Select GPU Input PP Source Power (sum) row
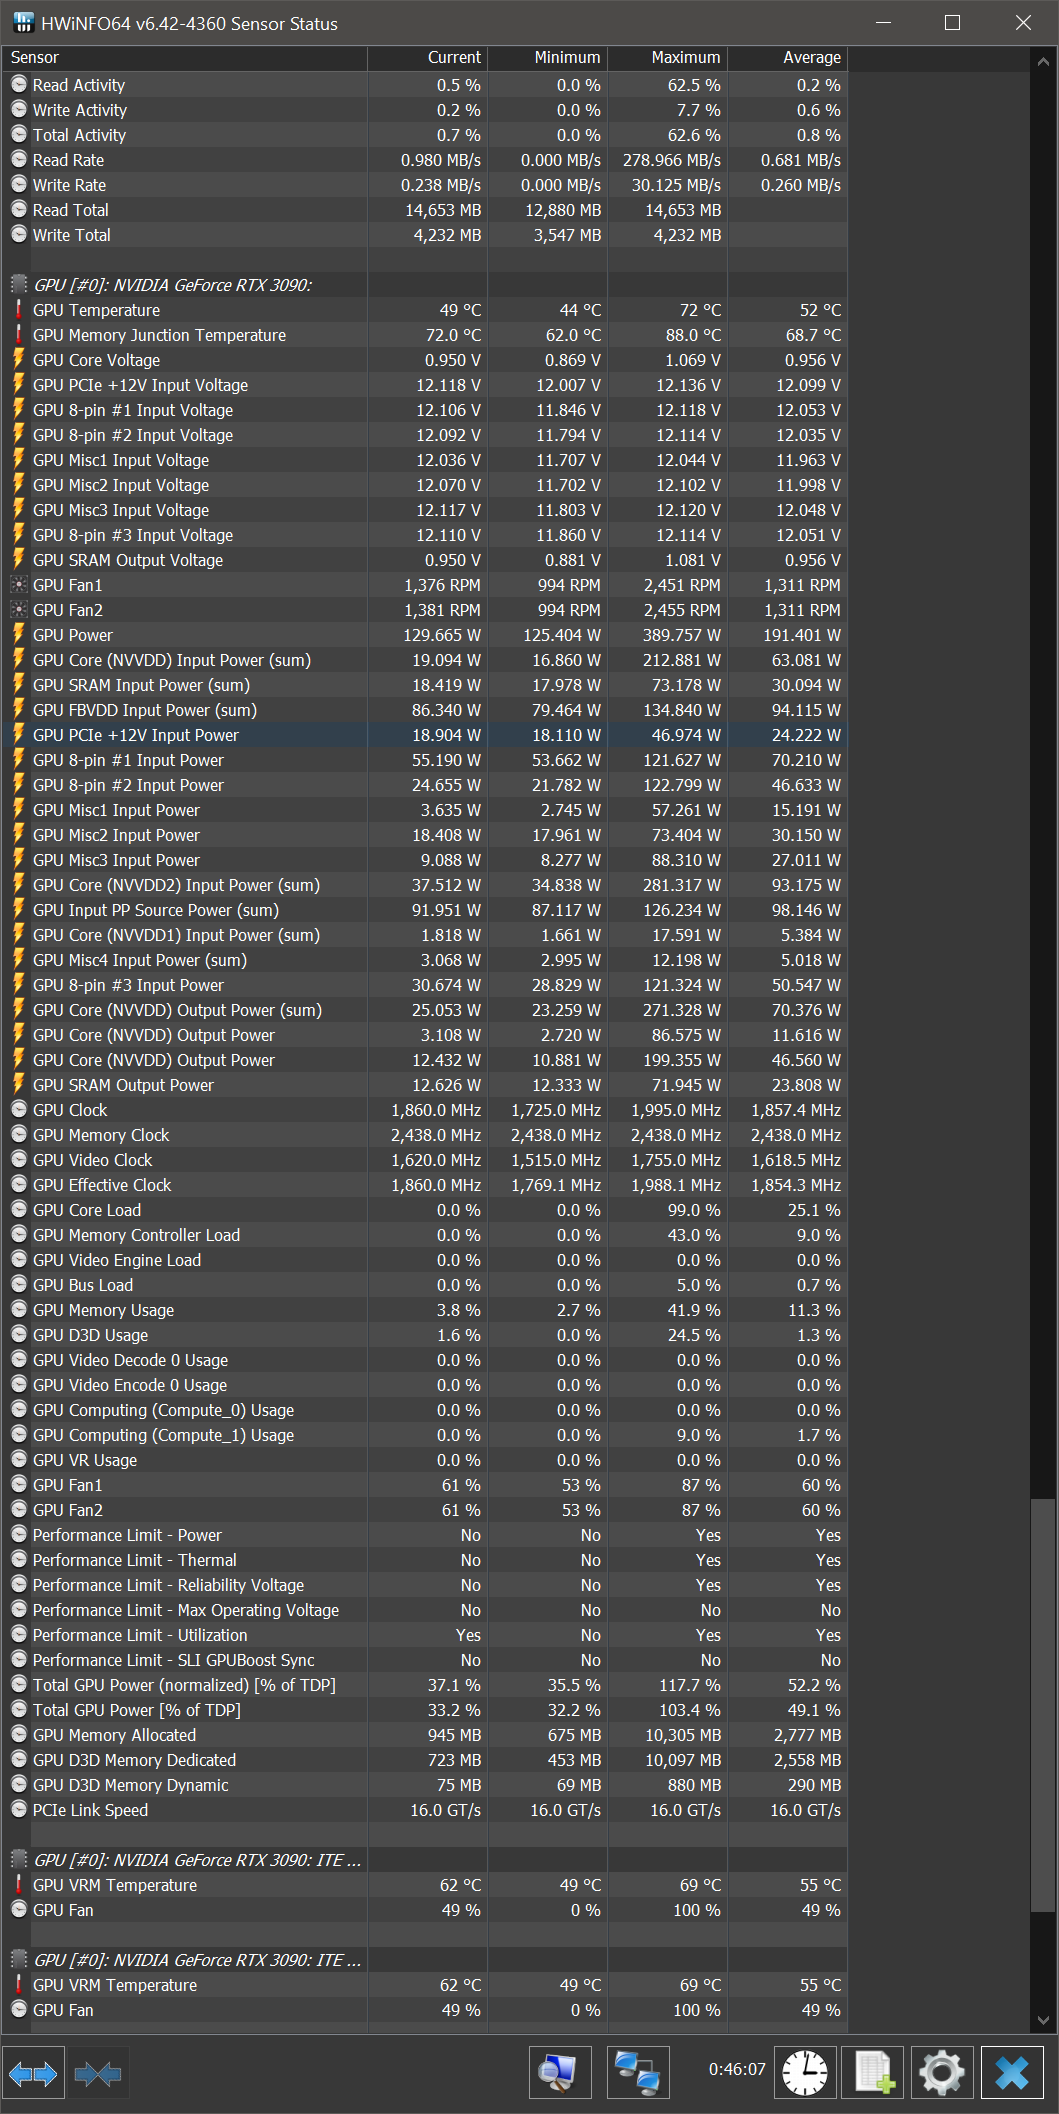The width and height of the screenshot is (1059, 2114). point(425,910)
